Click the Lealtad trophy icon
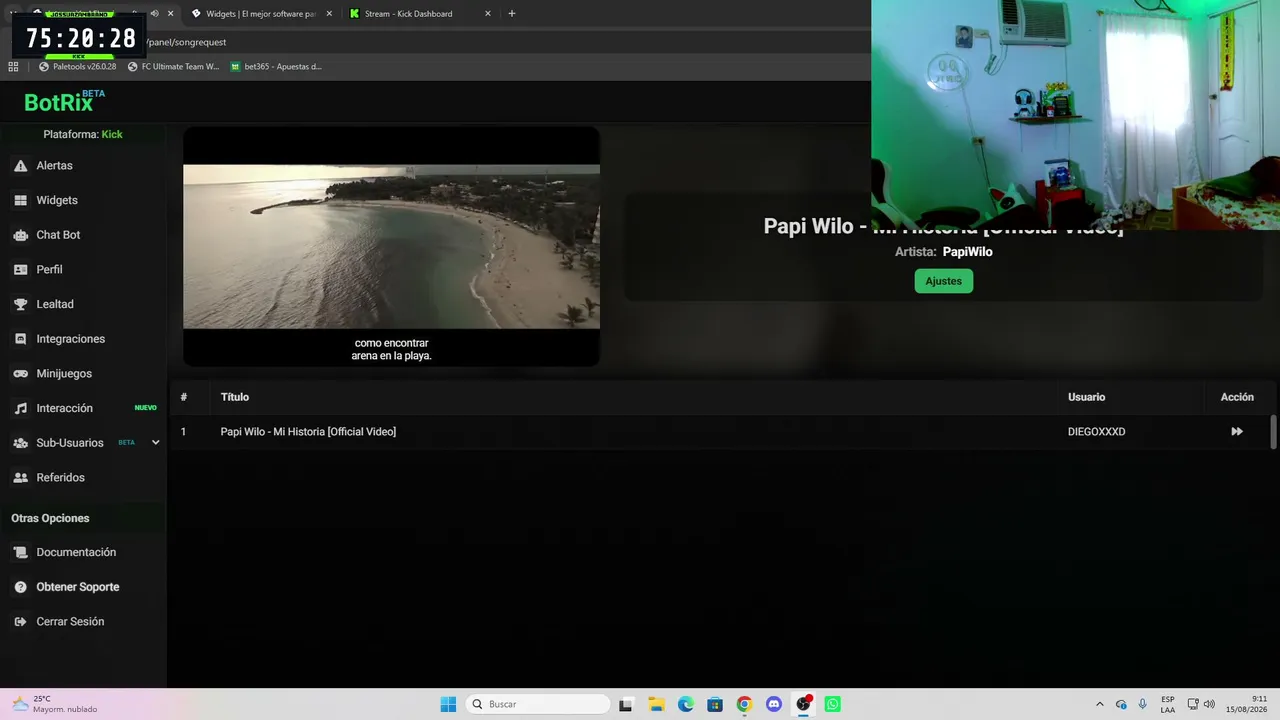Viewport: 1280px width, 720px height. click(20, 304)
